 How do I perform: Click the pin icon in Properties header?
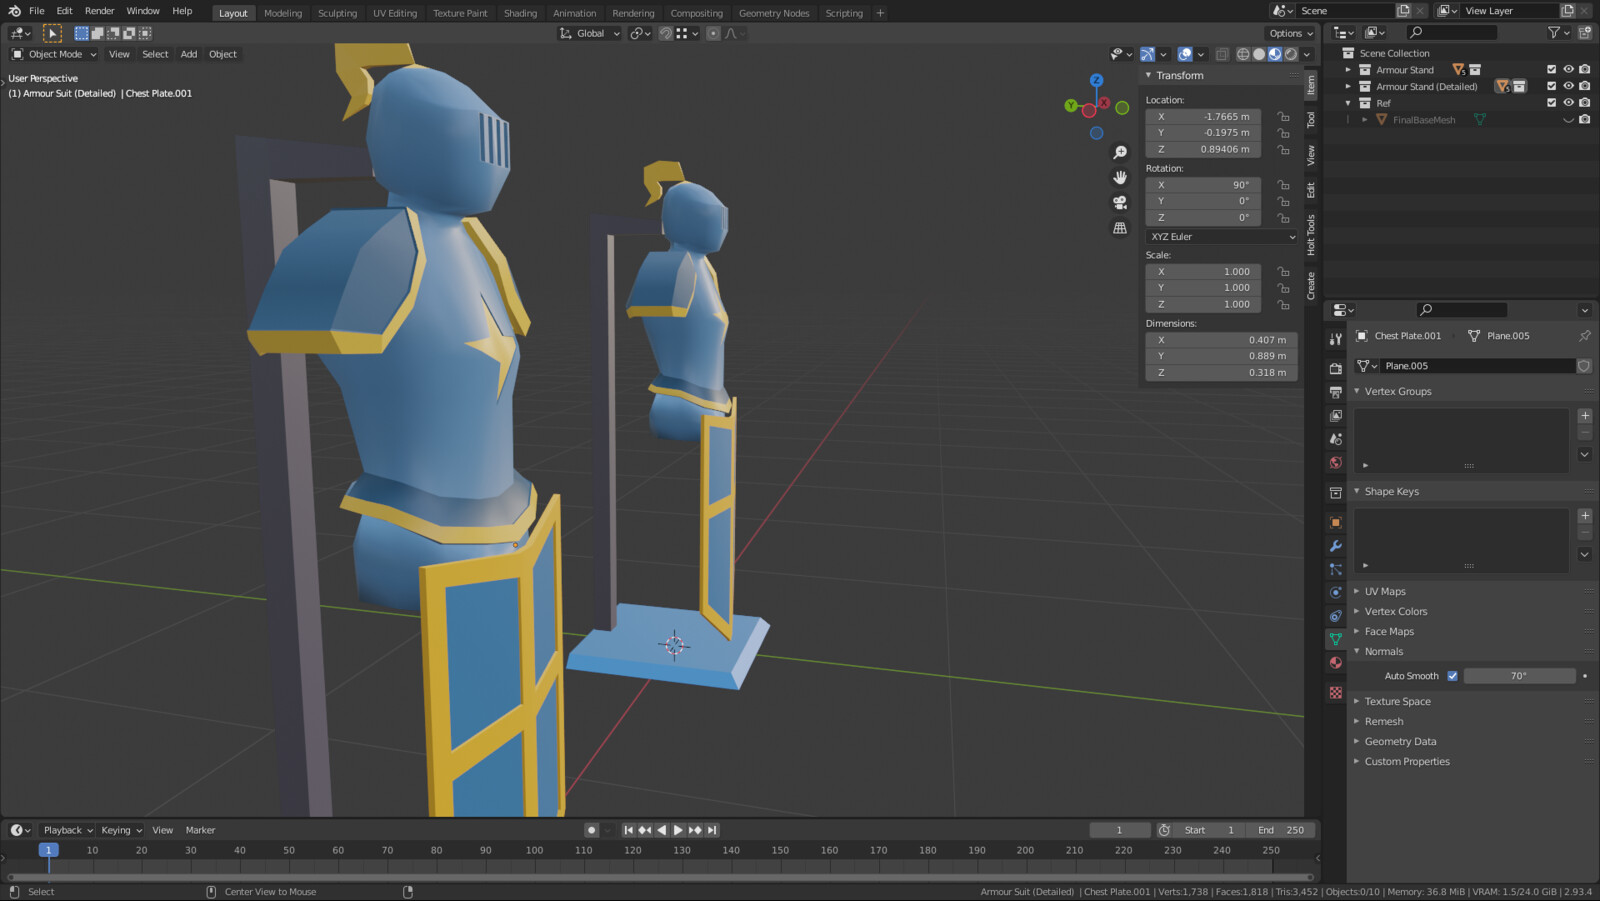coord(1584,336)
